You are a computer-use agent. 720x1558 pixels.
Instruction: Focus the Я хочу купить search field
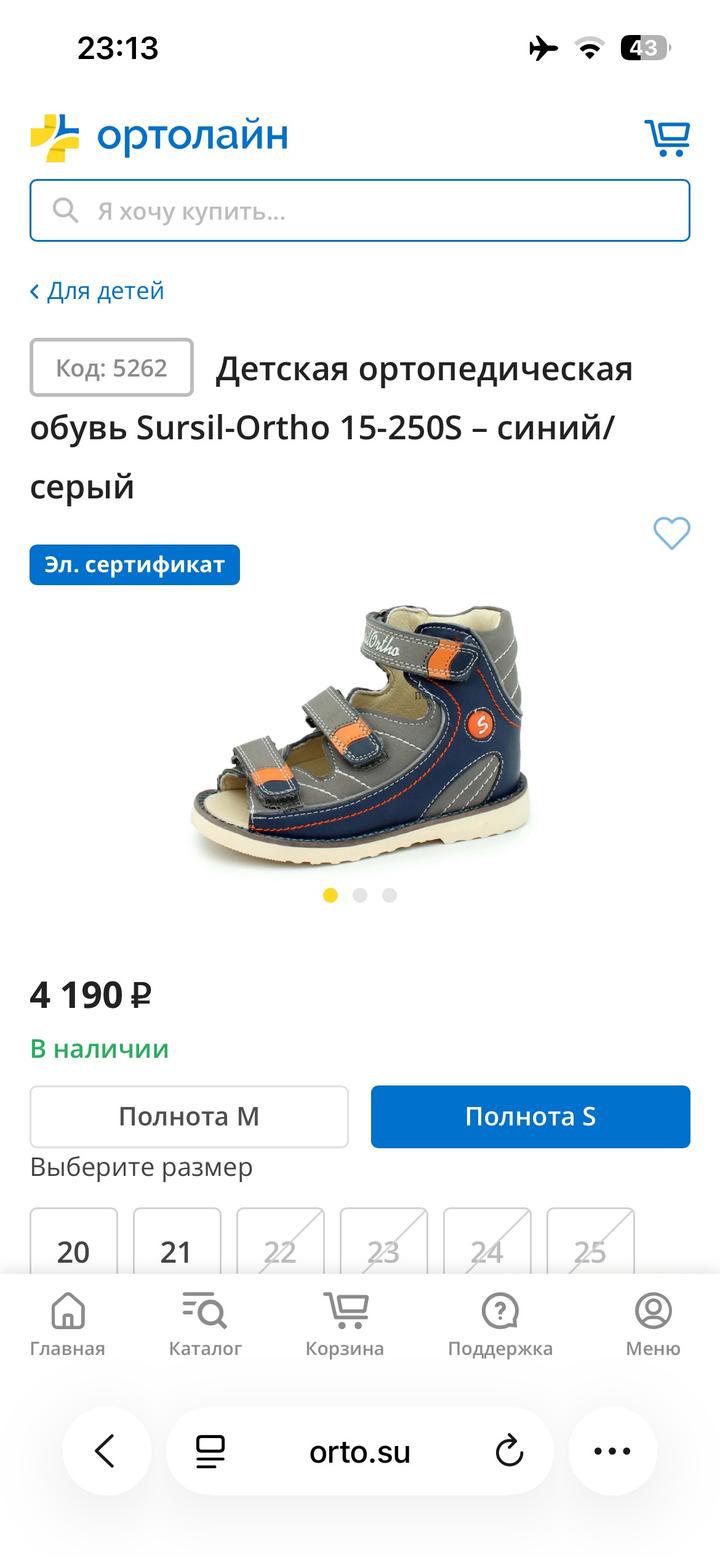click(x=360, y=210)
